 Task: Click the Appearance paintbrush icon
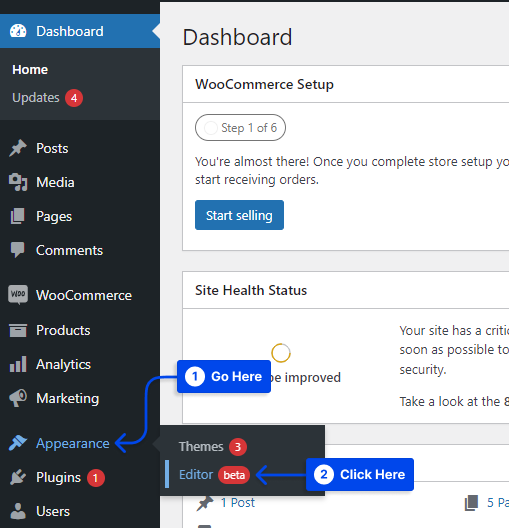coord(18,443)
